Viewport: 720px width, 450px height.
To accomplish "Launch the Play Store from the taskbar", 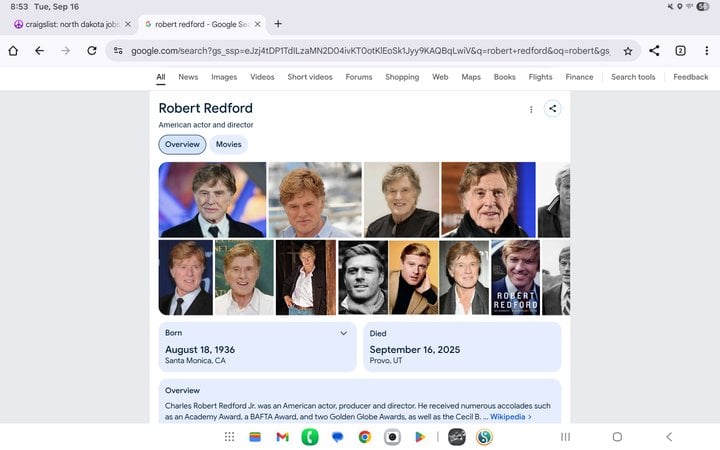I will pos(420,437).
